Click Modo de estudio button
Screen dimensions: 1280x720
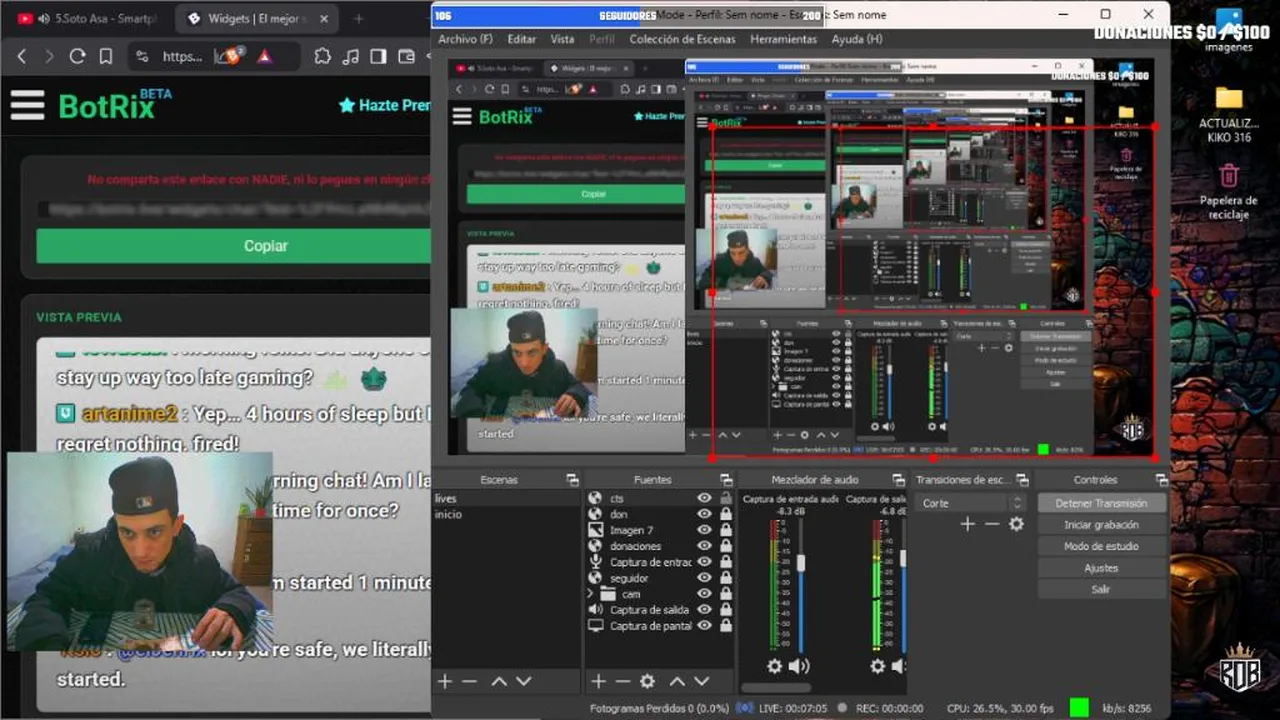click(x=1101, y=546)
